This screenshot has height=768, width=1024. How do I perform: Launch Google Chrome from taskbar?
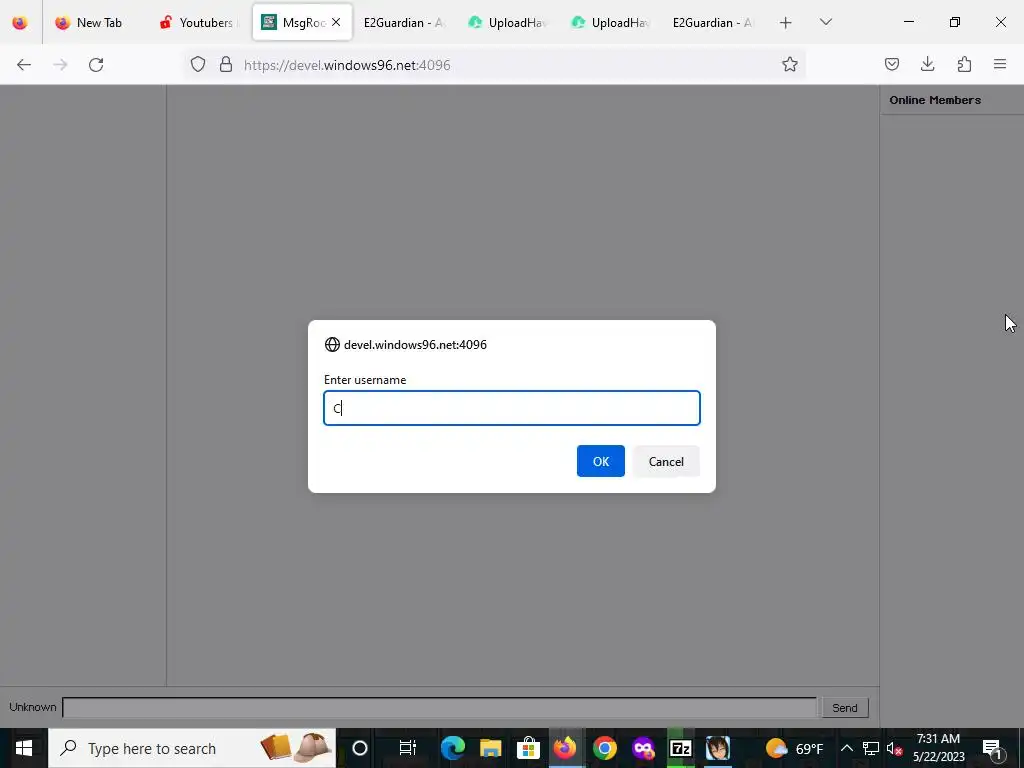(605, 748)
